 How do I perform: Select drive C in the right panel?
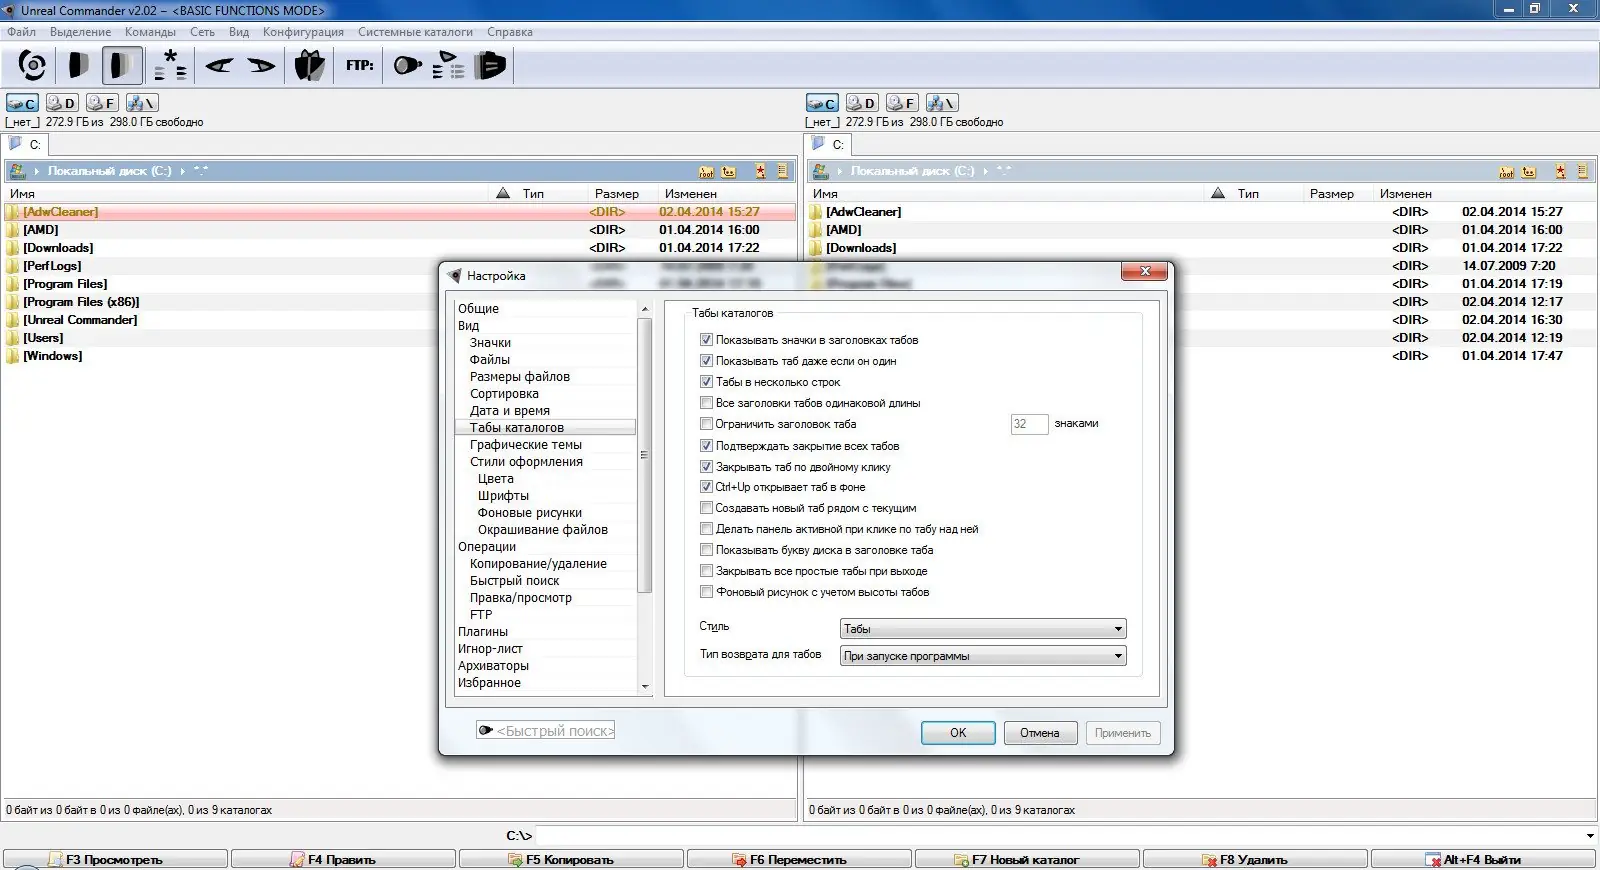coord(822,103)
